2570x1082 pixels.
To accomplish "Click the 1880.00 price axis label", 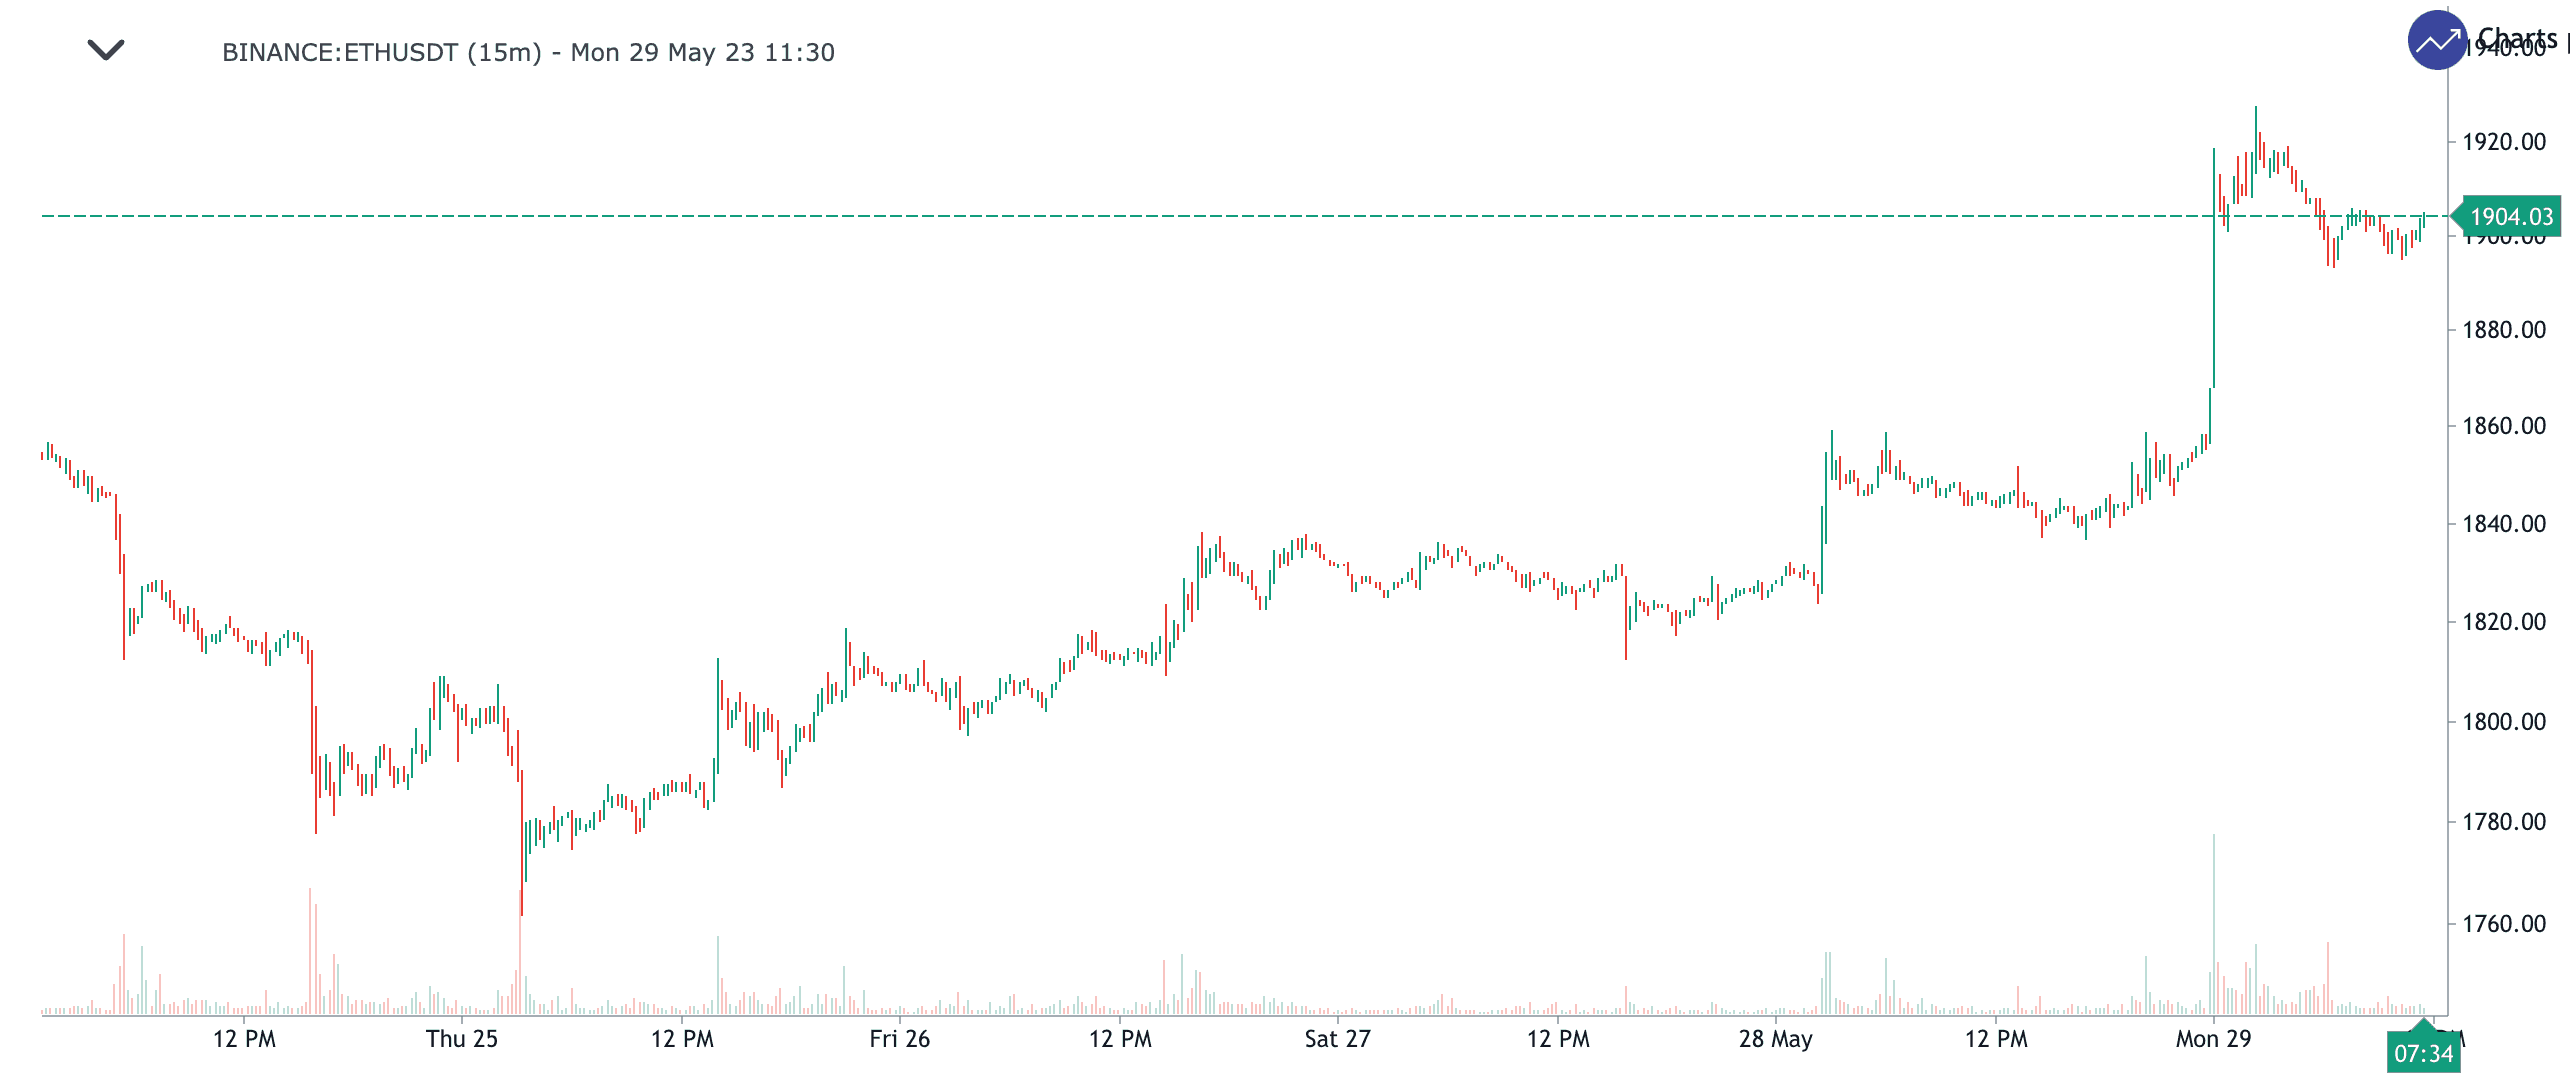I will (x=2504, y=330).
